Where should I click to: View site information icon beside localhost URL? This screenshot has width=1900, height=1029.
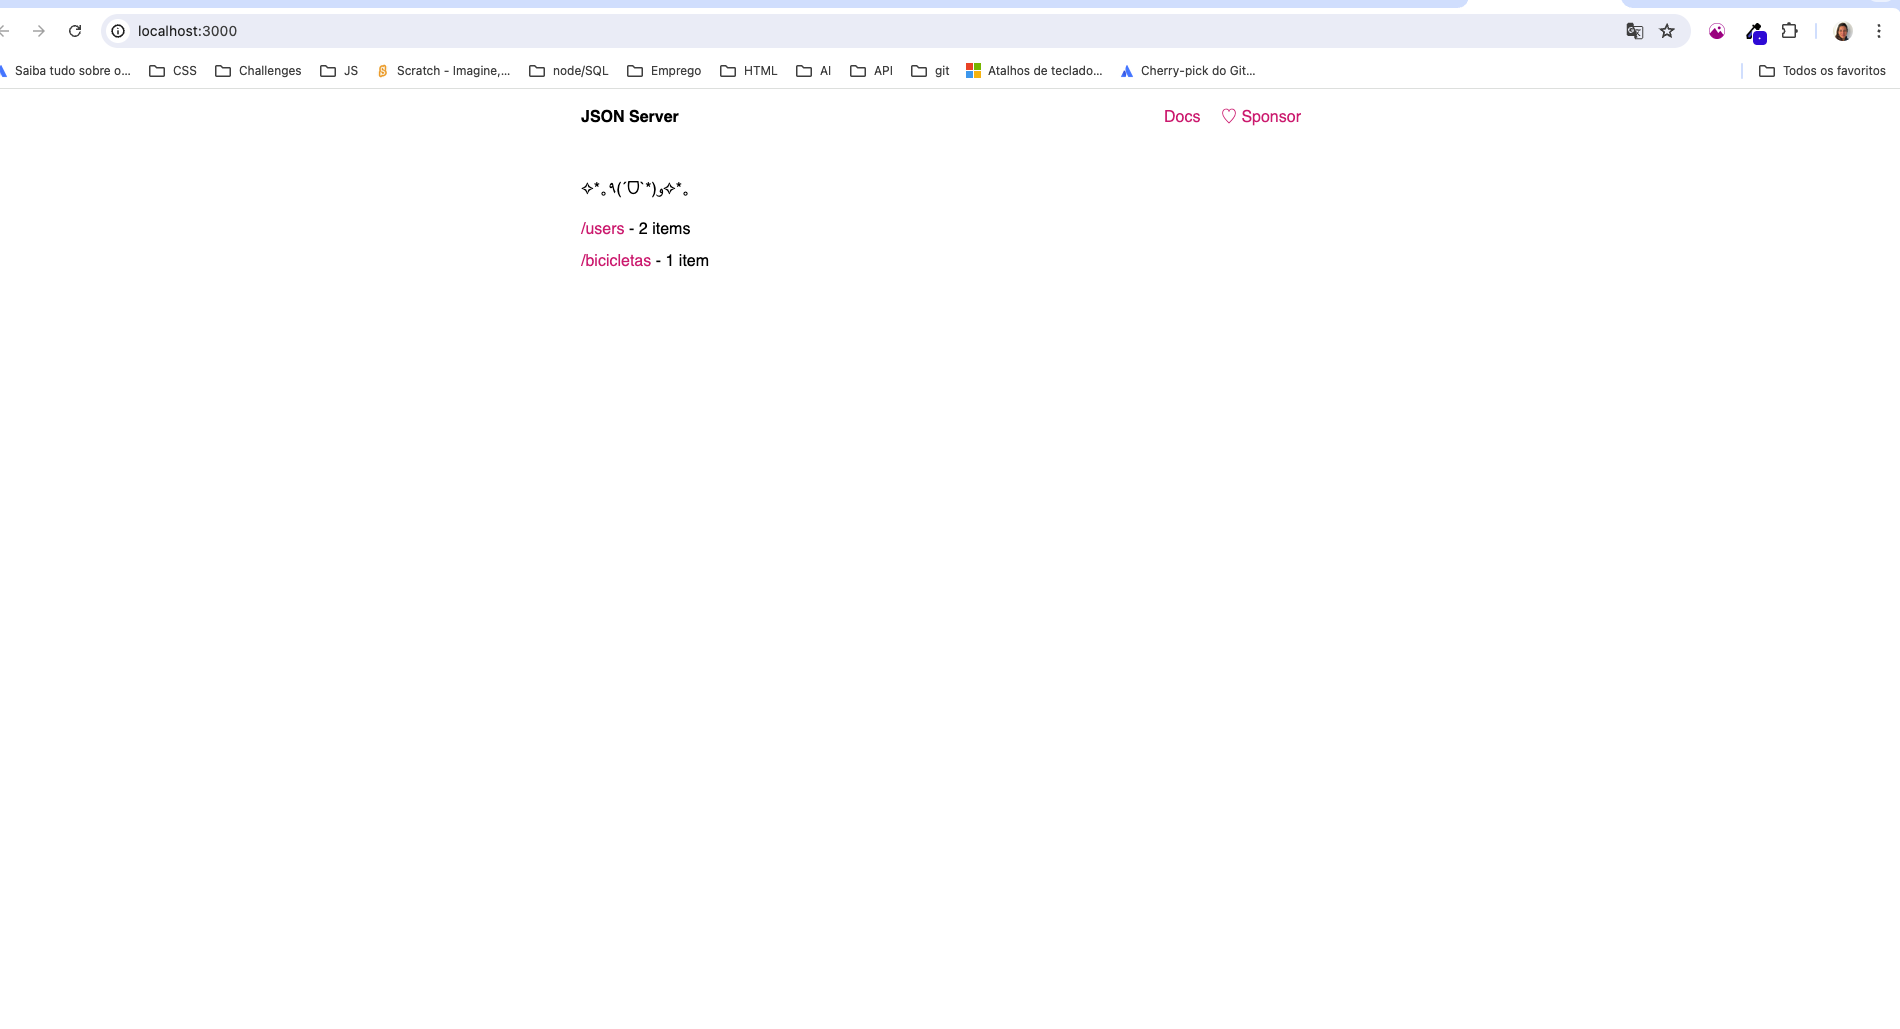tap(118, 31)
